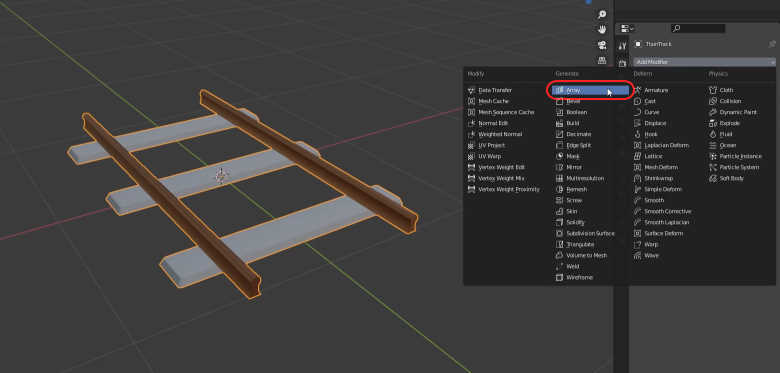Viewport: 780px width, 373px height.
Task: Open the properties editor type dropdown
Action: (627, 29)
